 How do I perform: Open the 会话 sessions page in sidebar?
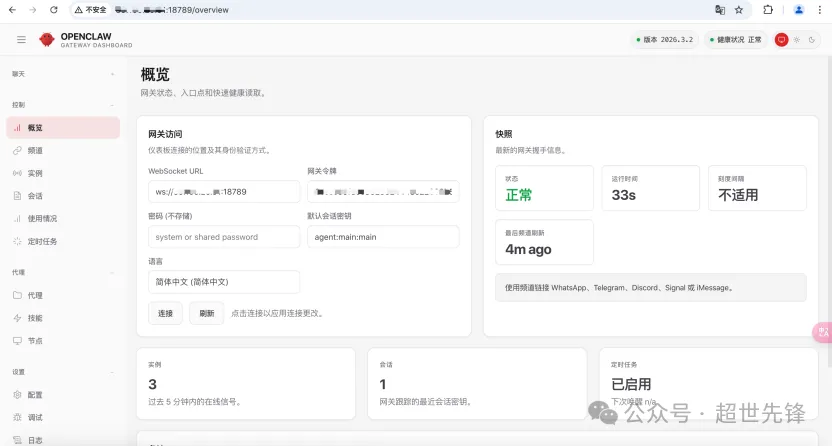pyautogui.click(x=63, y=196)
